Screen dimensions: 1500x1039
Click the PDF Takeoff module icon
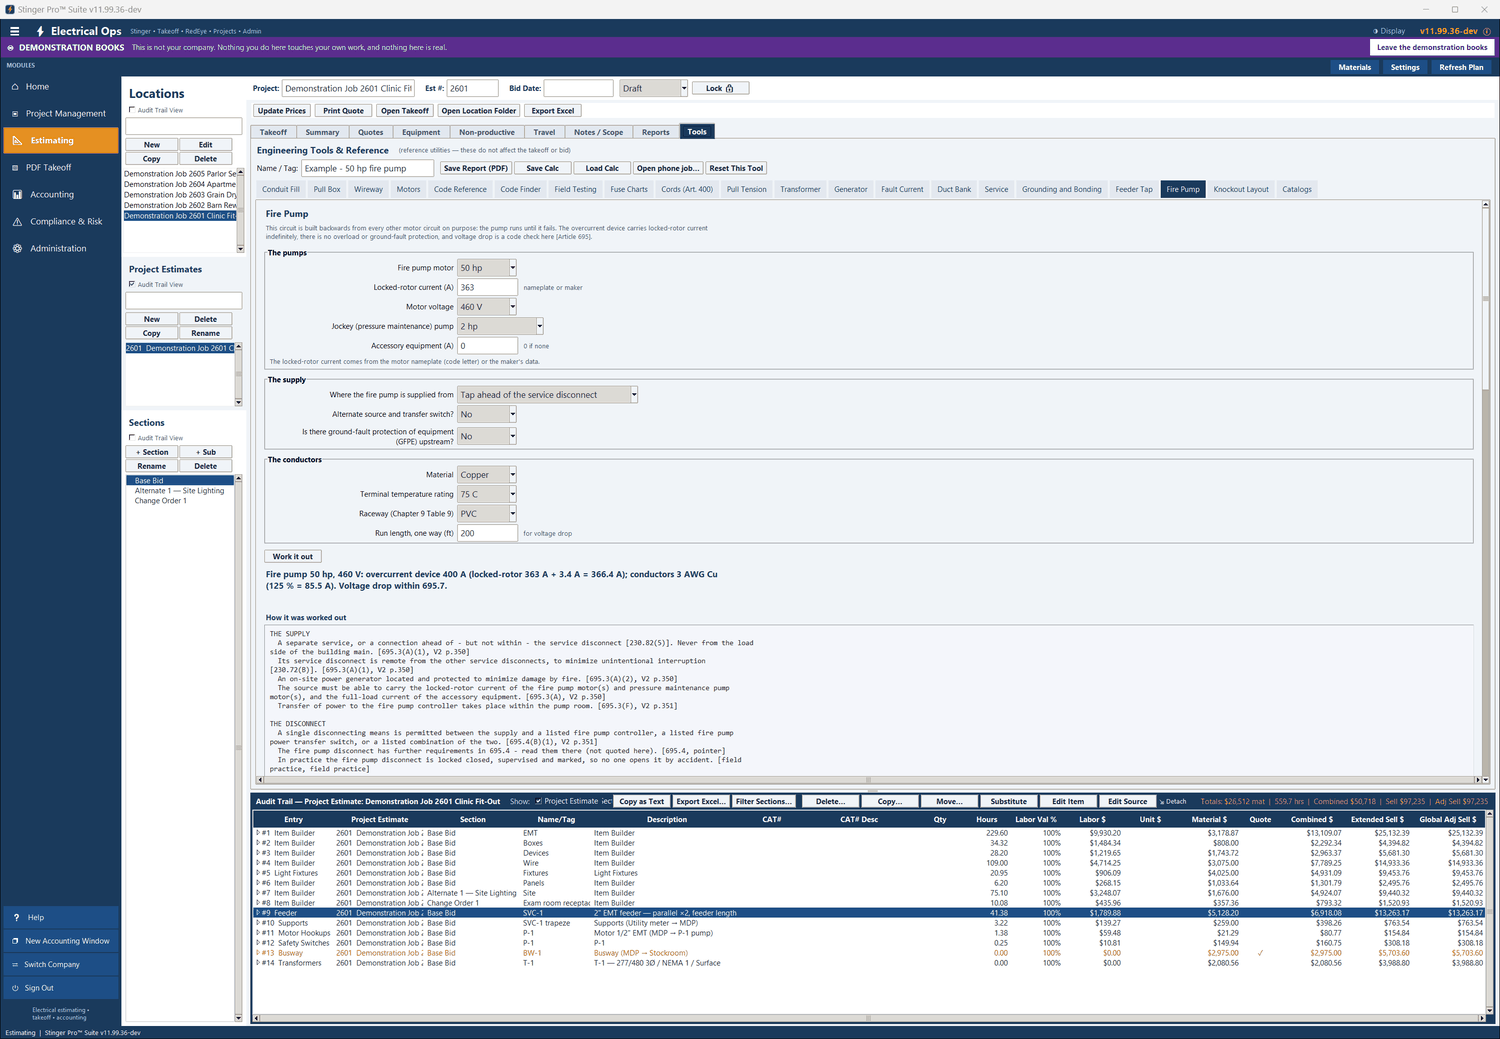15,168
